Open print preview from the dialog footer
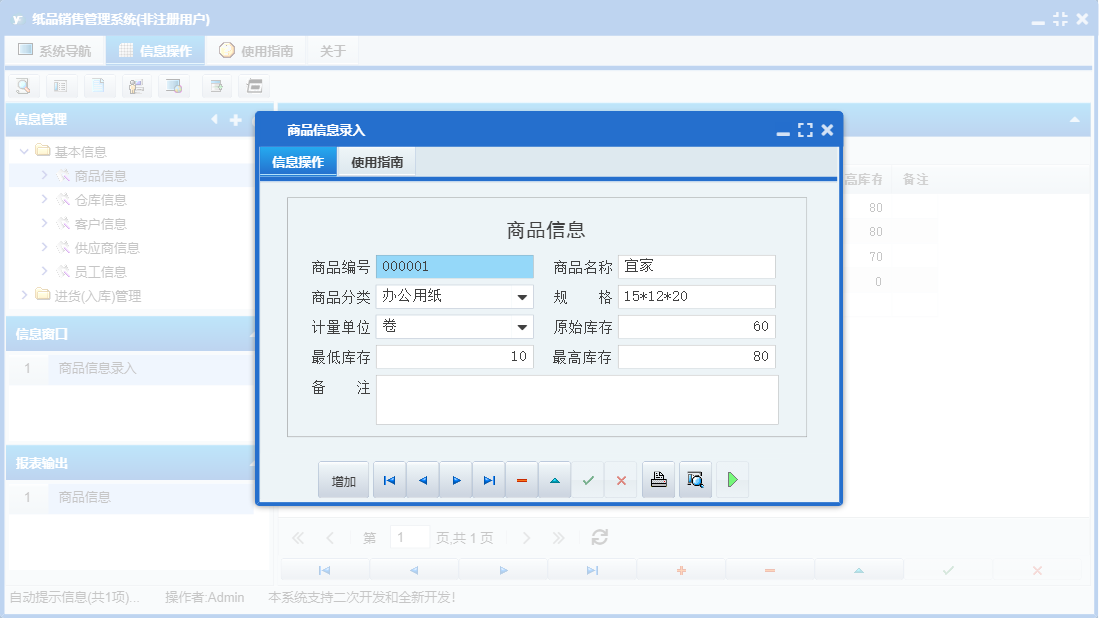Viewport: 1099px width, 618px height. [x=695, y=479]
